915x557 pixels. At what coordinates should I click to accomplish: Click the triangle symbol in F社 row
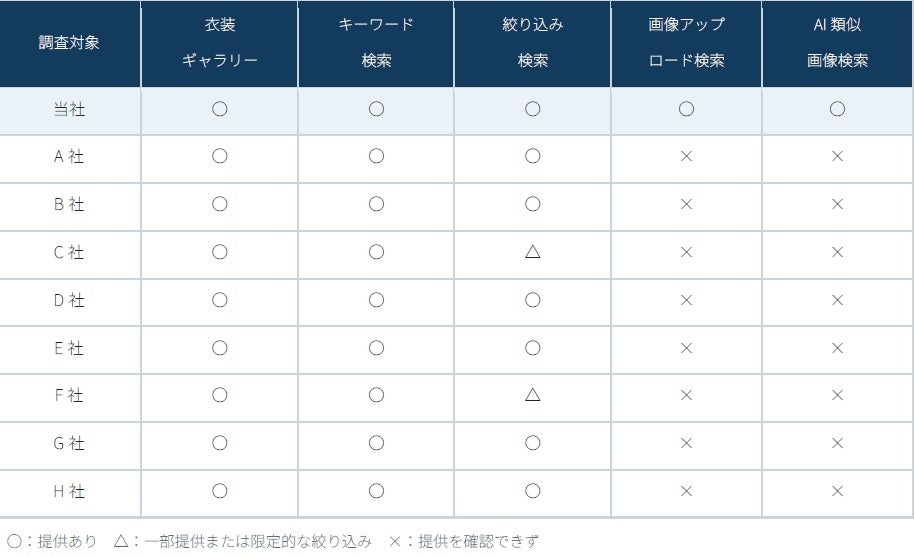(532, 395)
